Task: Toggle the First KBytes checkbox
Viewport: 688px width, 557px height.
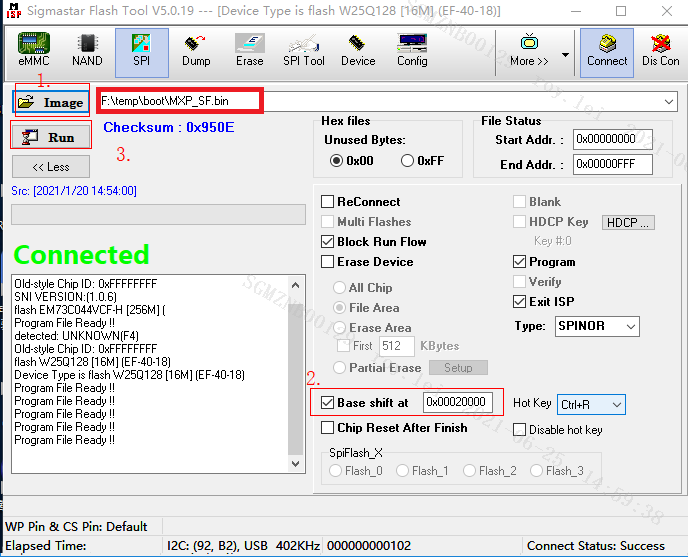Action: coord(344,346)
